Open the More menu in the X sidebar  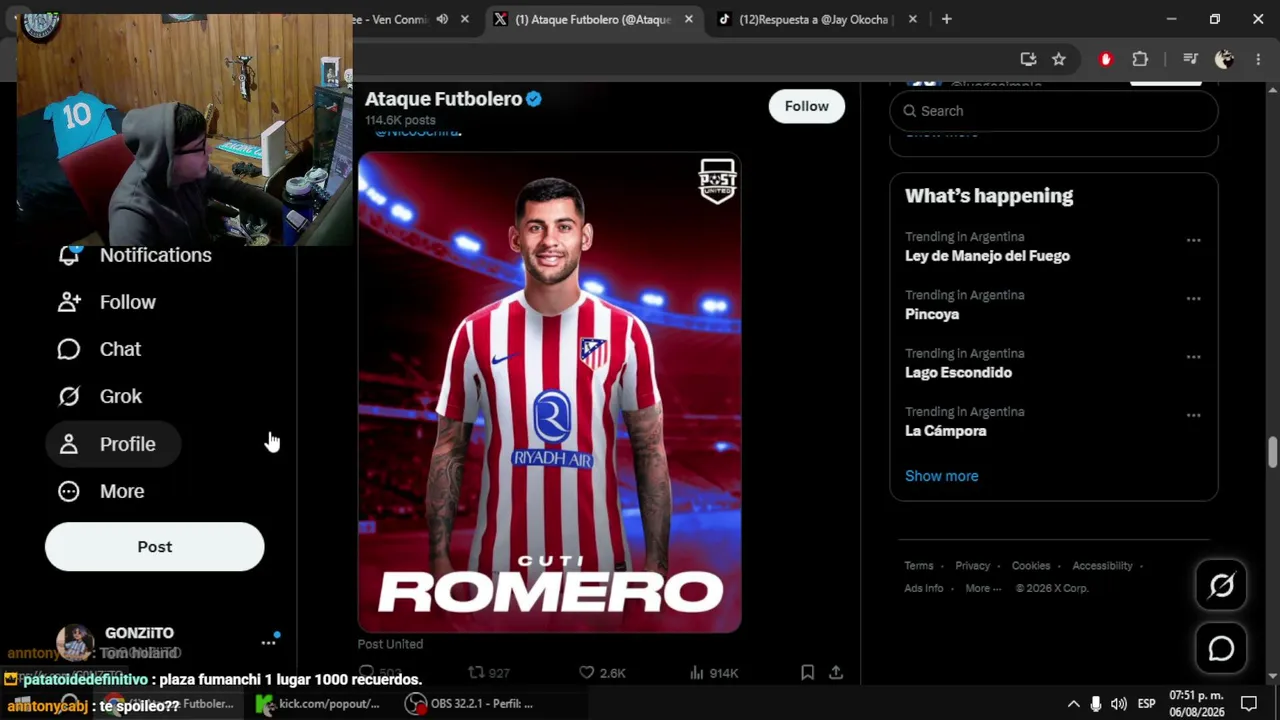coord(101,491)
